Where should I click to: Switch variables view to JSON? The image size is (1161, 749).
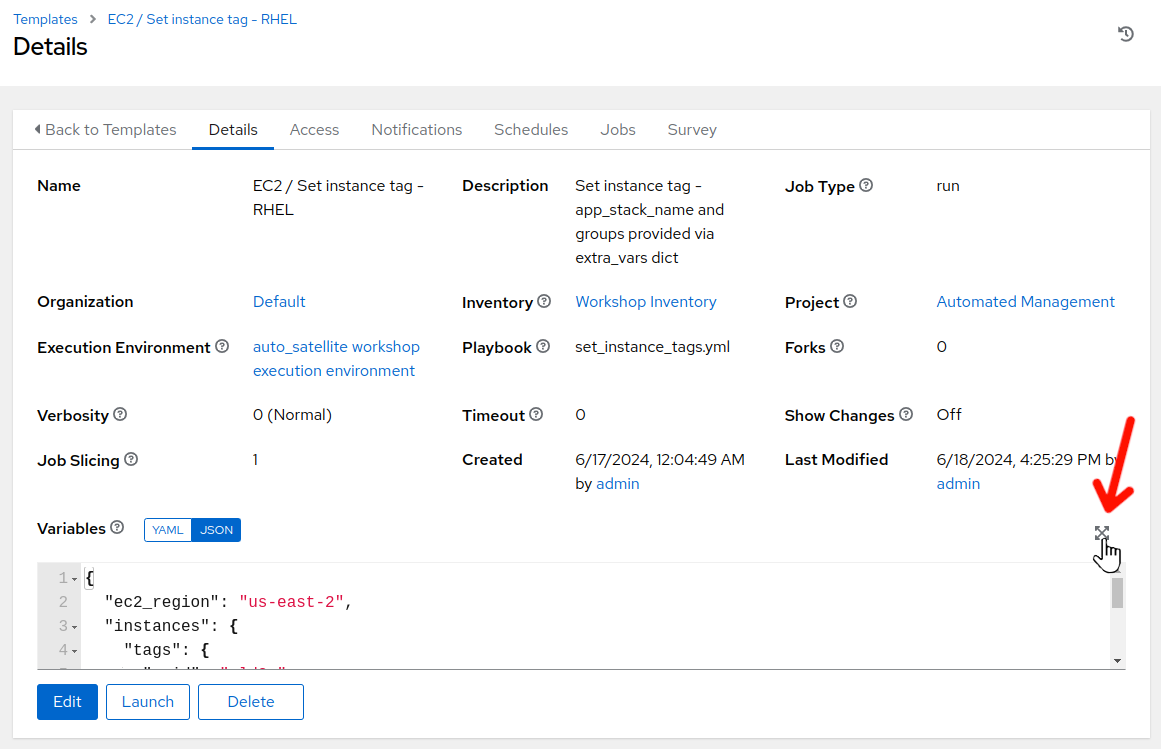216,530
